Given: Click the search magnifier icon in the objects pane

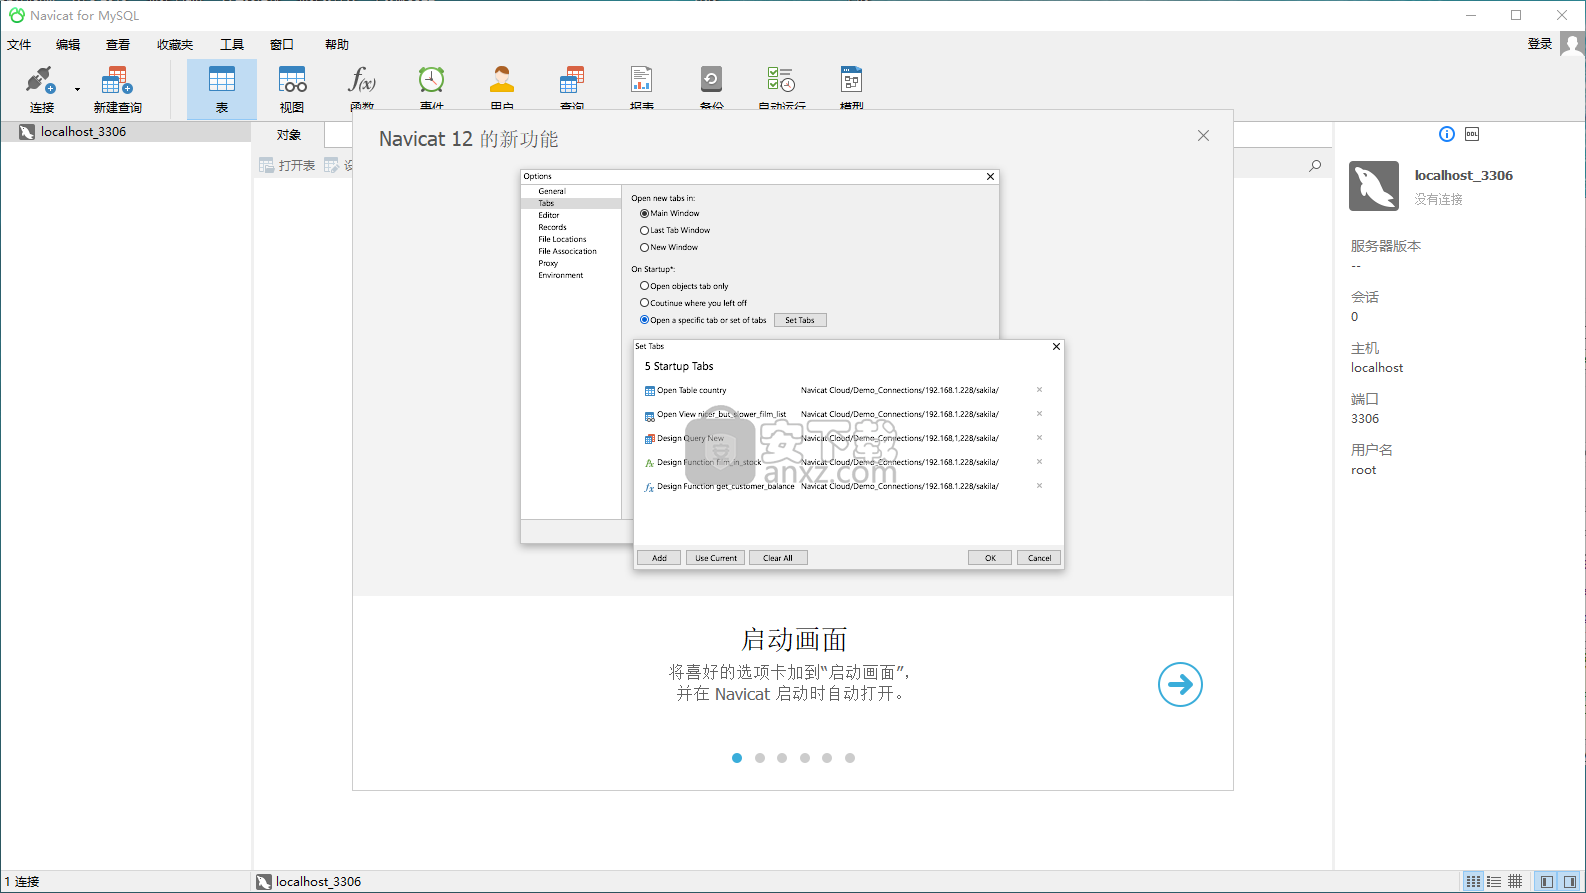Looking at the screenshot, I should pyautogui.click(x=1315, y=166).
